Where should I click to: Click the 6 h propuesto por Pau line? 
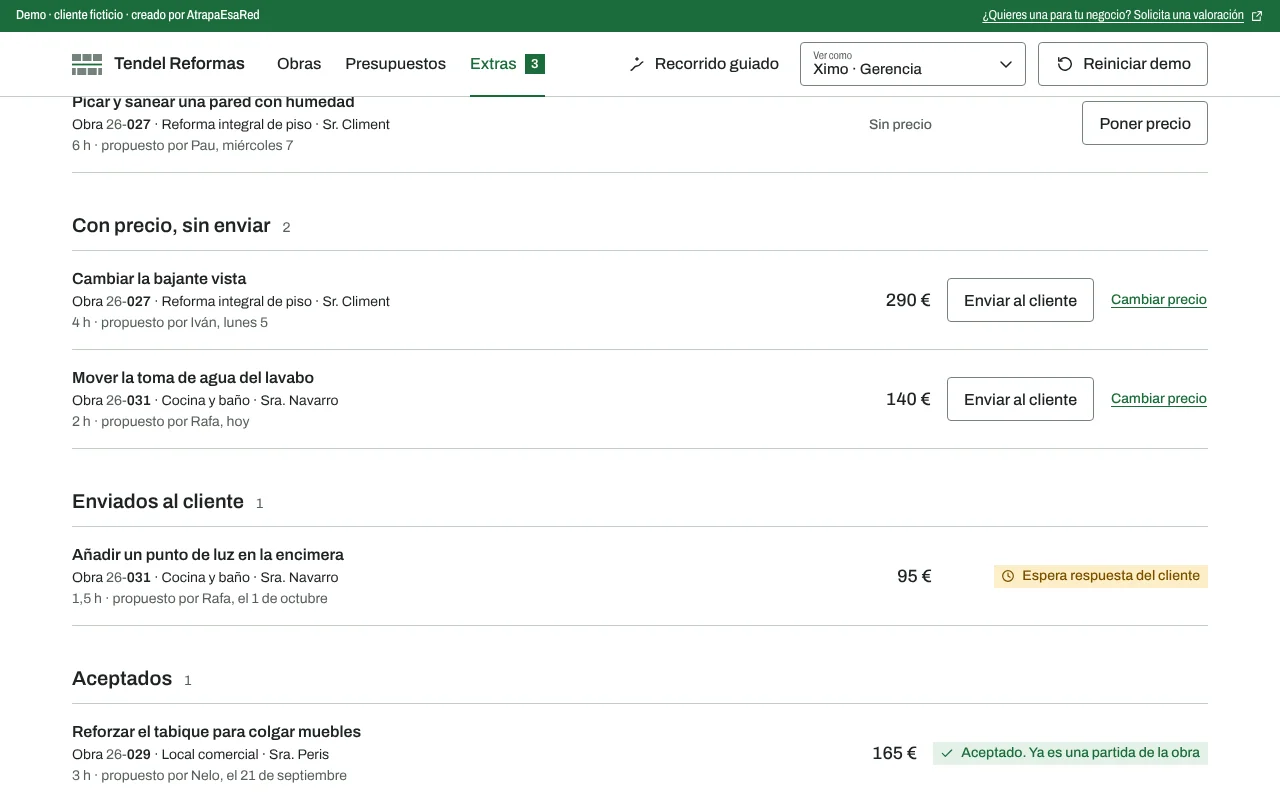click(x=183, y=146)
